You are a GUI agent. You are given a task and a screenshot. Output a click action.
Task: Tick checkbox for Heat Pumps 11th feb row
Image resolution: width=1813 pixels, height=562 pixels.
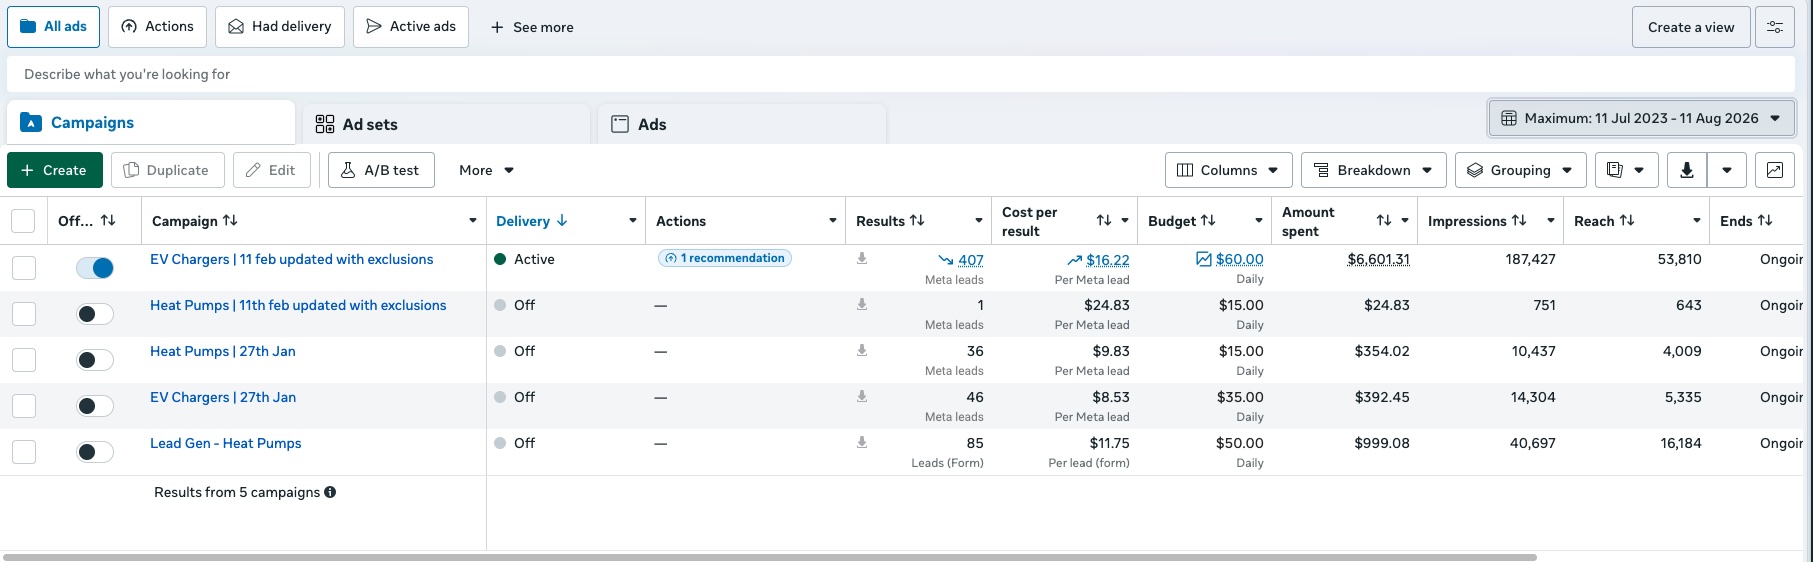pyautogui.click(x=24, y=314)
